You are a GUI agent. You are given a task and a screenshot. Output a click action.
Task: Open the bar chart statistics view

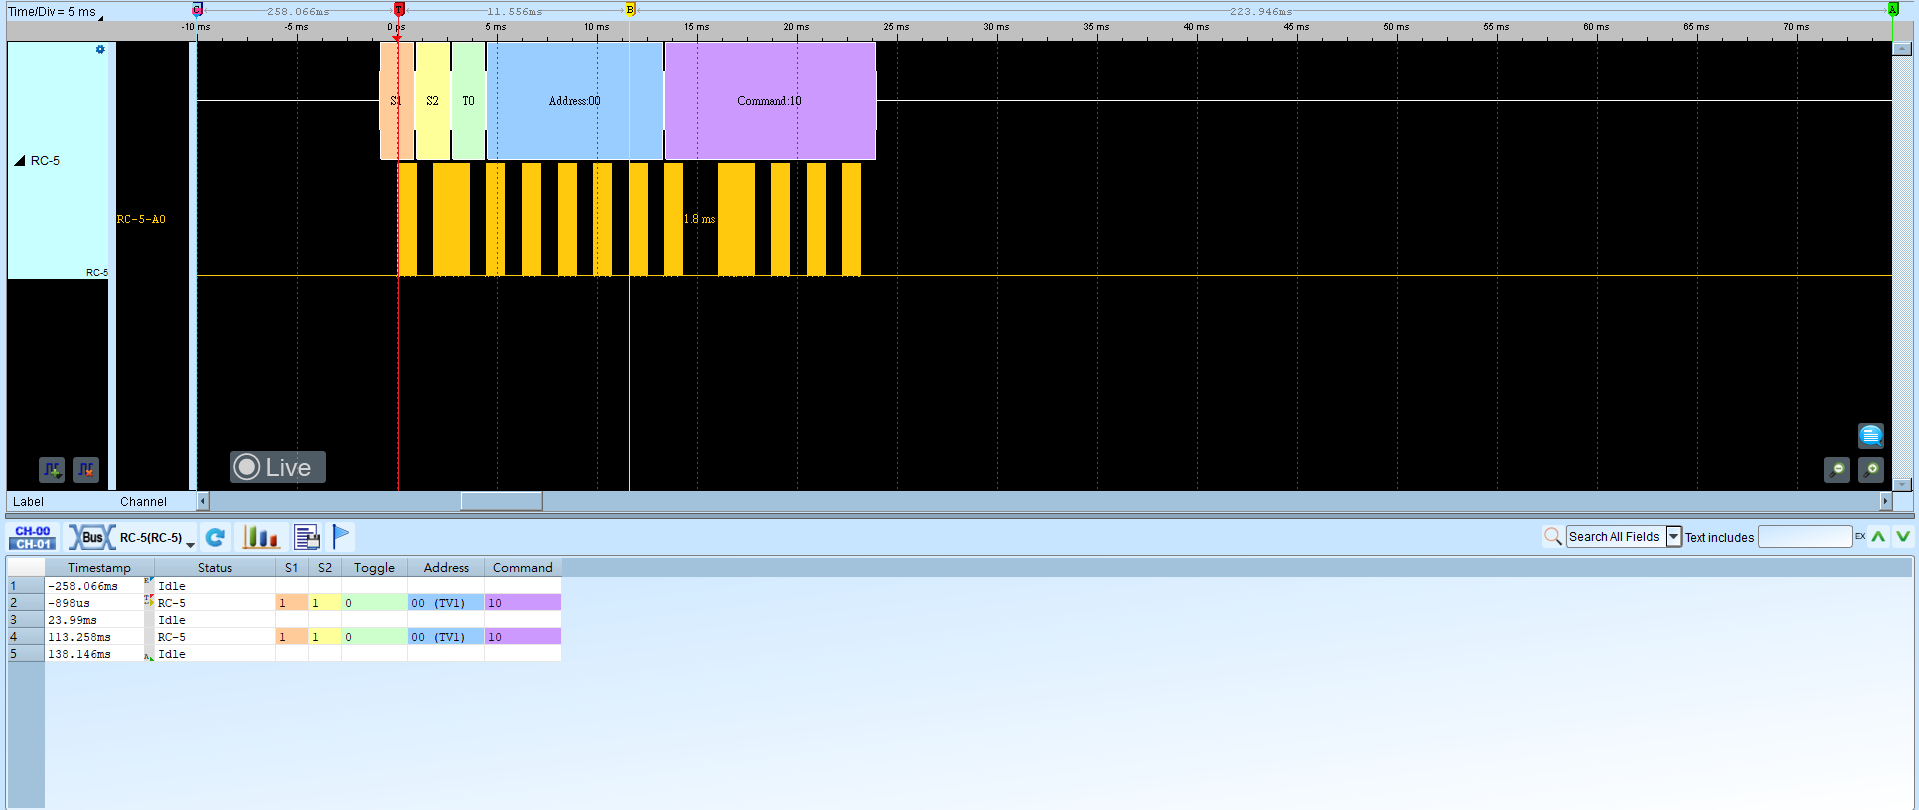pos(260,537)
